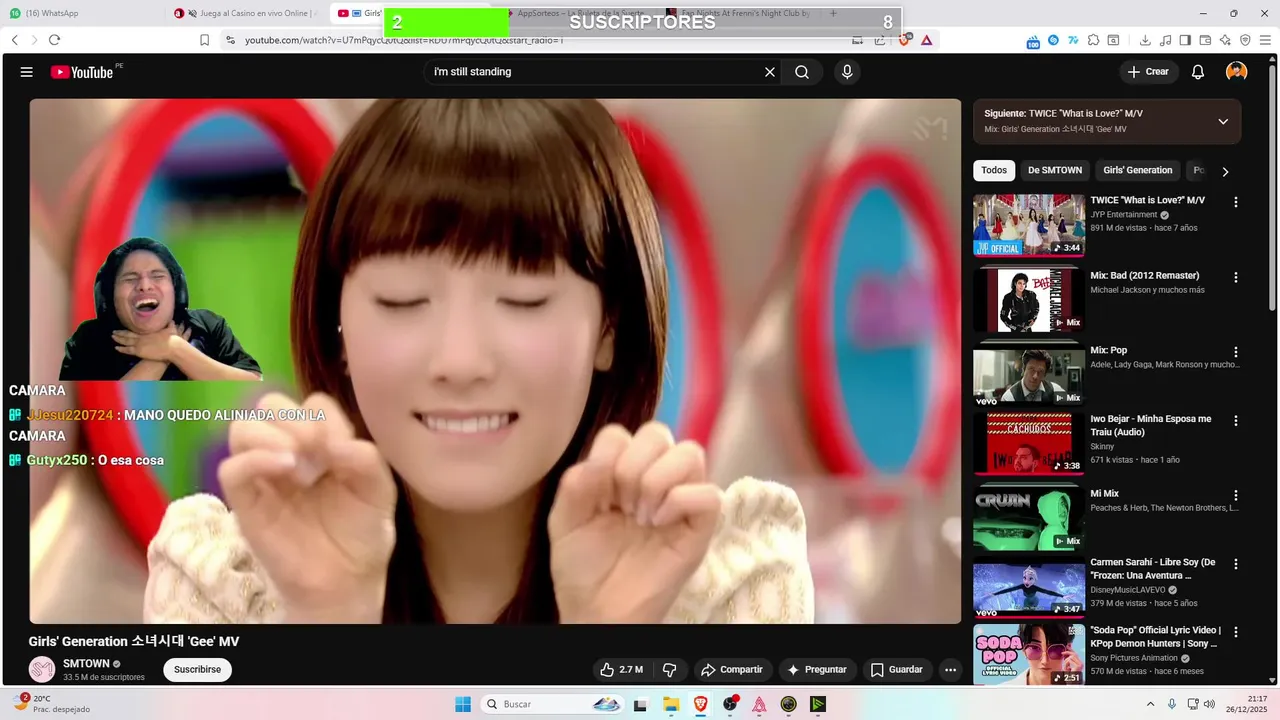Save video with Guardar button
This screenshot has height=720, width=1280.
[897, 670]
